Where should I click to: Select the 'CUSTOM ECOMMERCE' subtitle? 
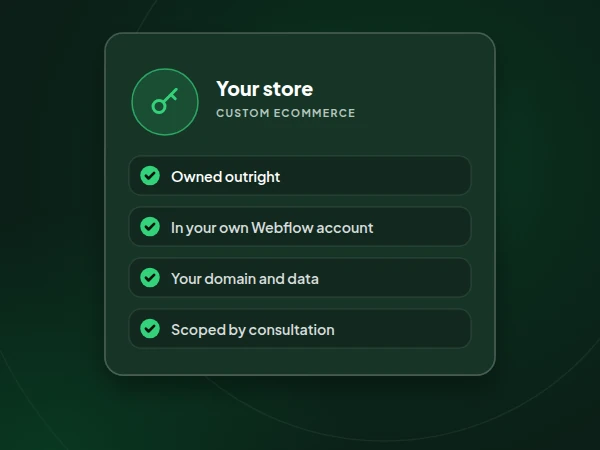tap(285, 113)
